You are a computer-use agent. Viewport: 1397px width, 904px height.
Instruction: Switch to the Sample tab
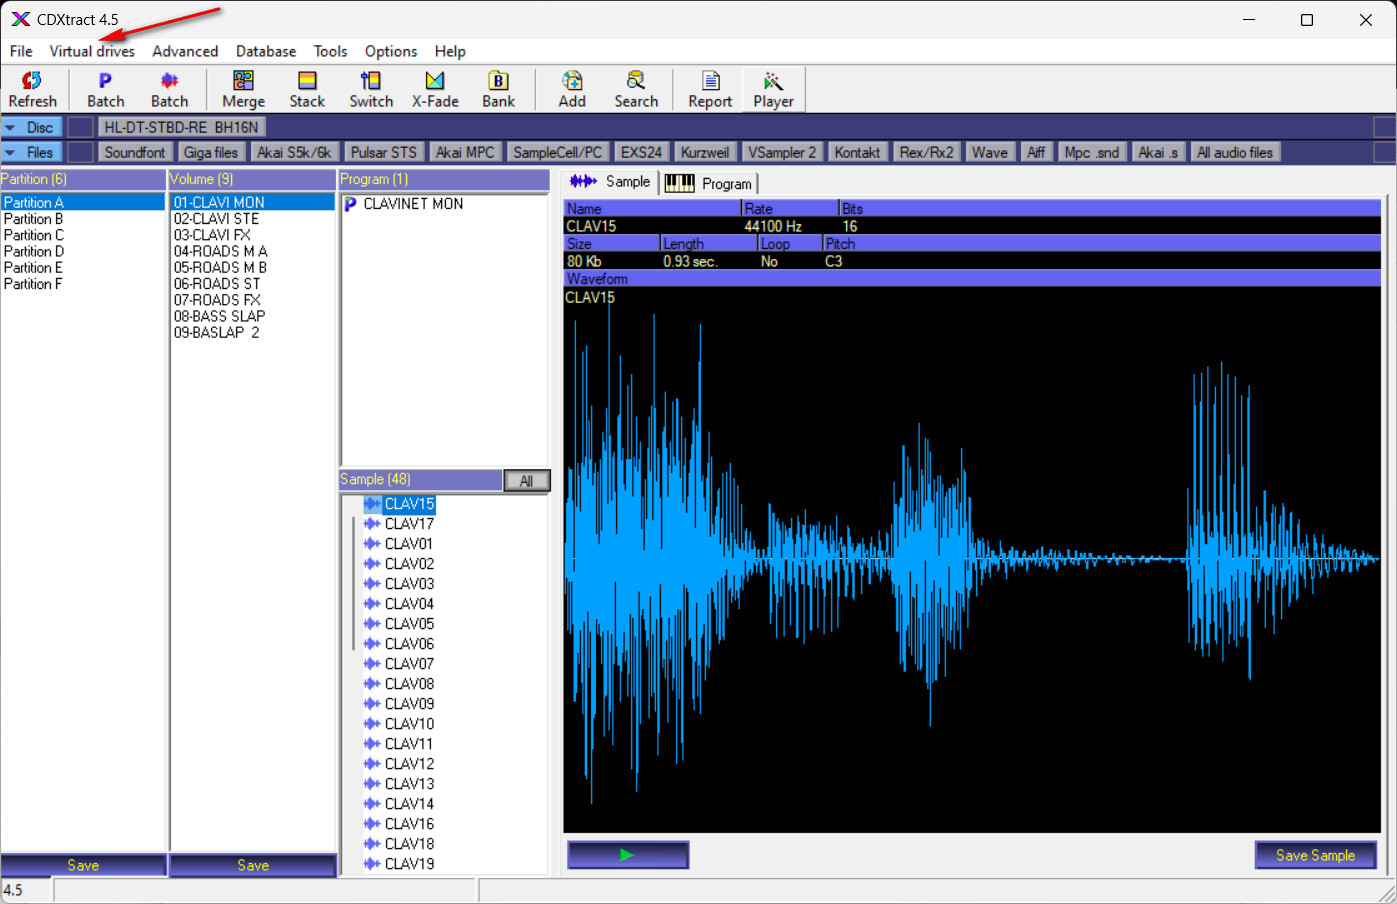click(x=610, y=182)
